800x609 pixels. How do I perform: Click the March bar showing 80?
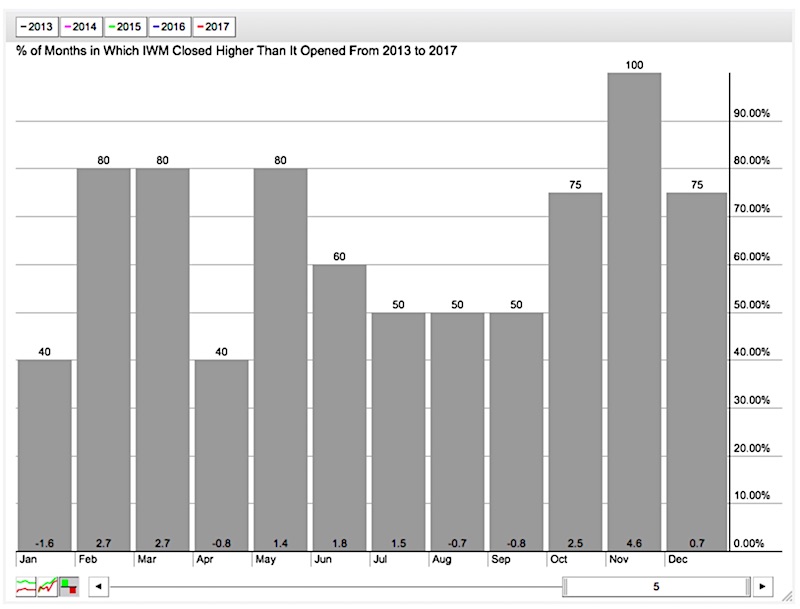tap(162, 359)
